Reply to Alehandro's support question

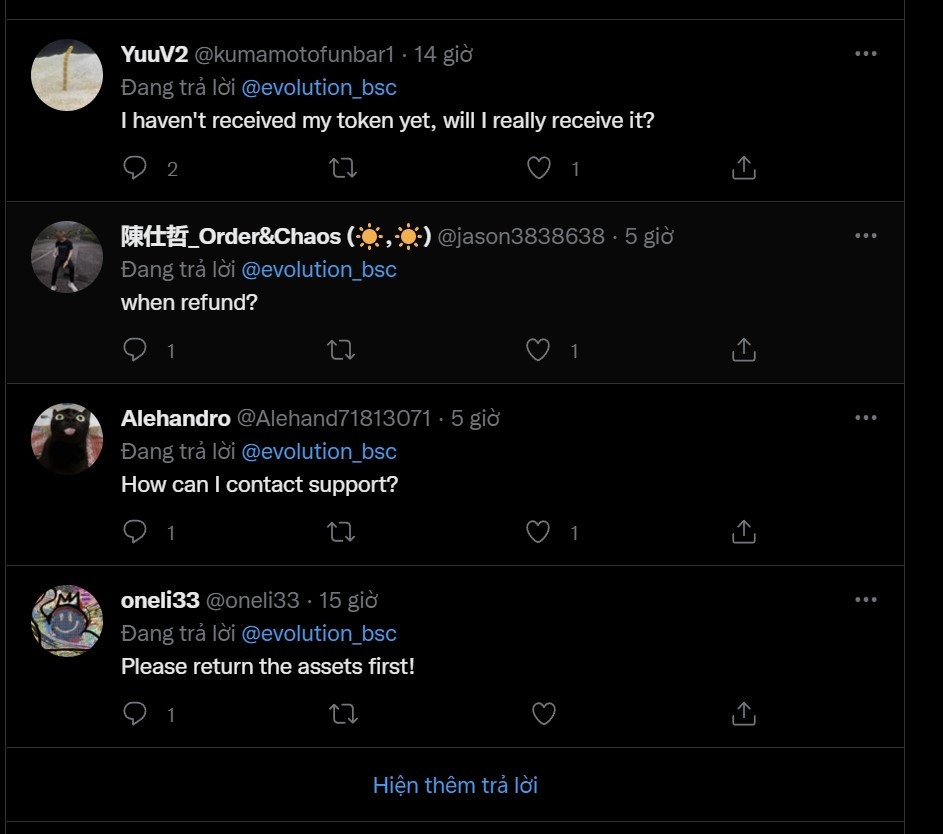coord(135,532)
